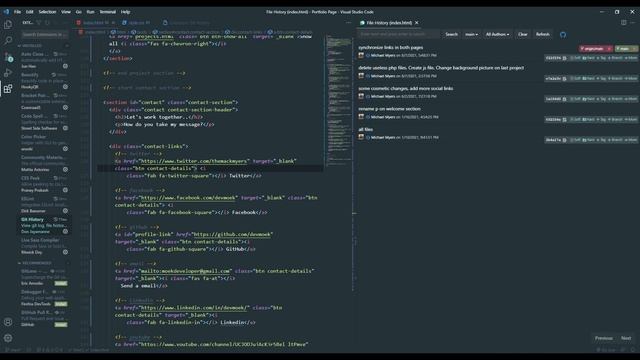Image resolution: width=640 pixels, height=360 pixels.
Task: Select the Live Sass Compiler extension entry
Action: [x=44, y=246]
